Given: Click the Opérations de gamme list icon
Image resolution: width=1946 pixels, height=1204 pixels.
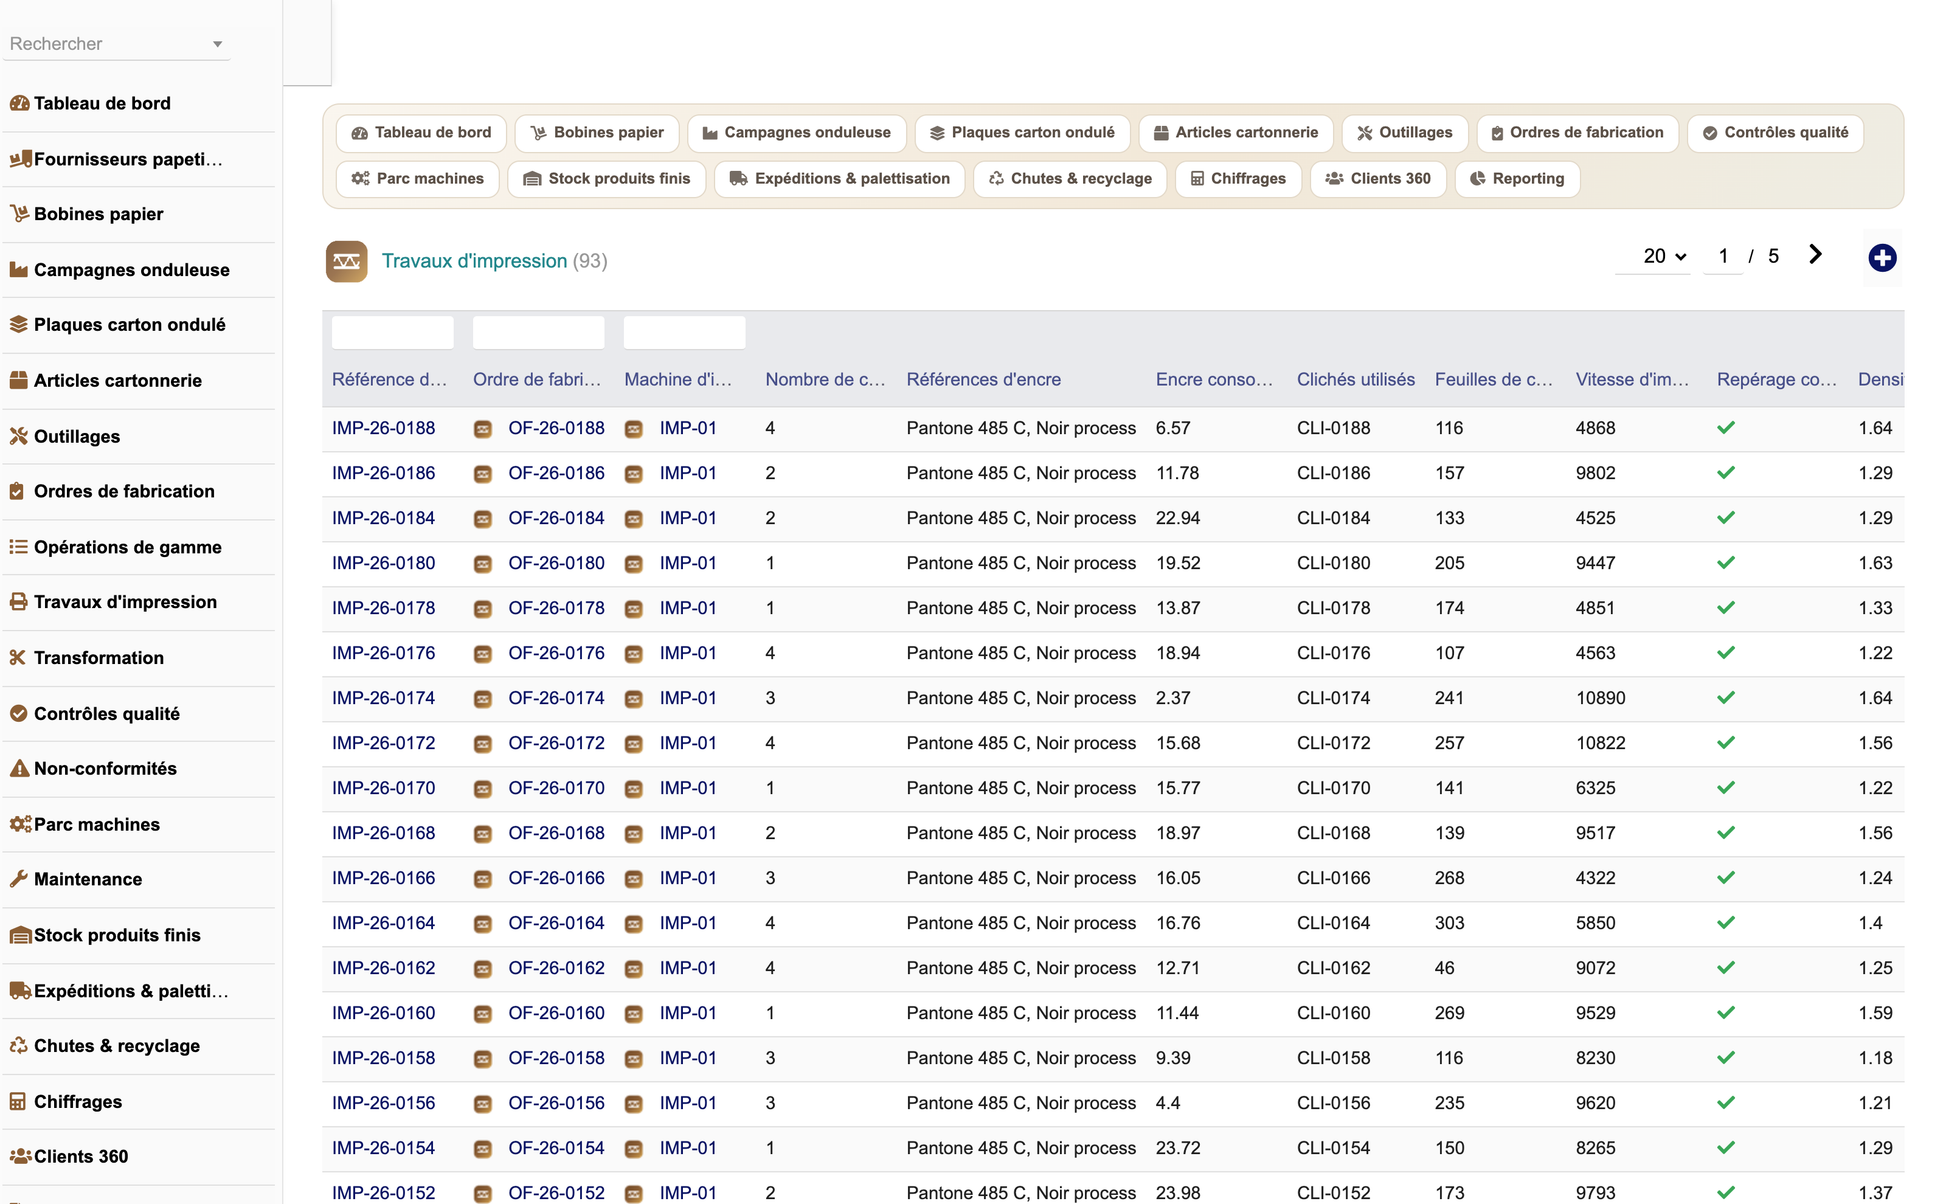Looking at the screenshot, I should pyautogui.click(x=19, y=547).
